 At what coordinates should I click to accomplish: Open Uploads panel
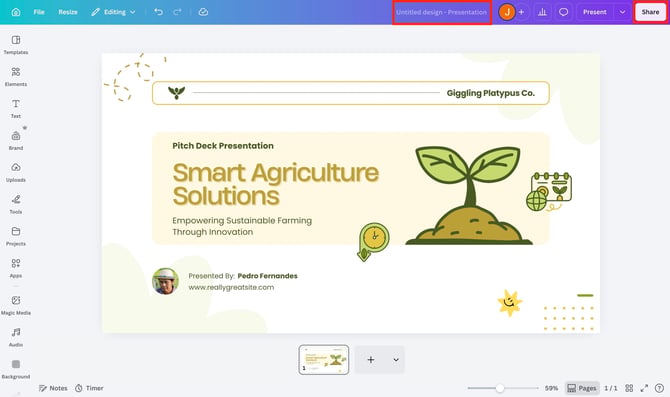coord(16,173)
